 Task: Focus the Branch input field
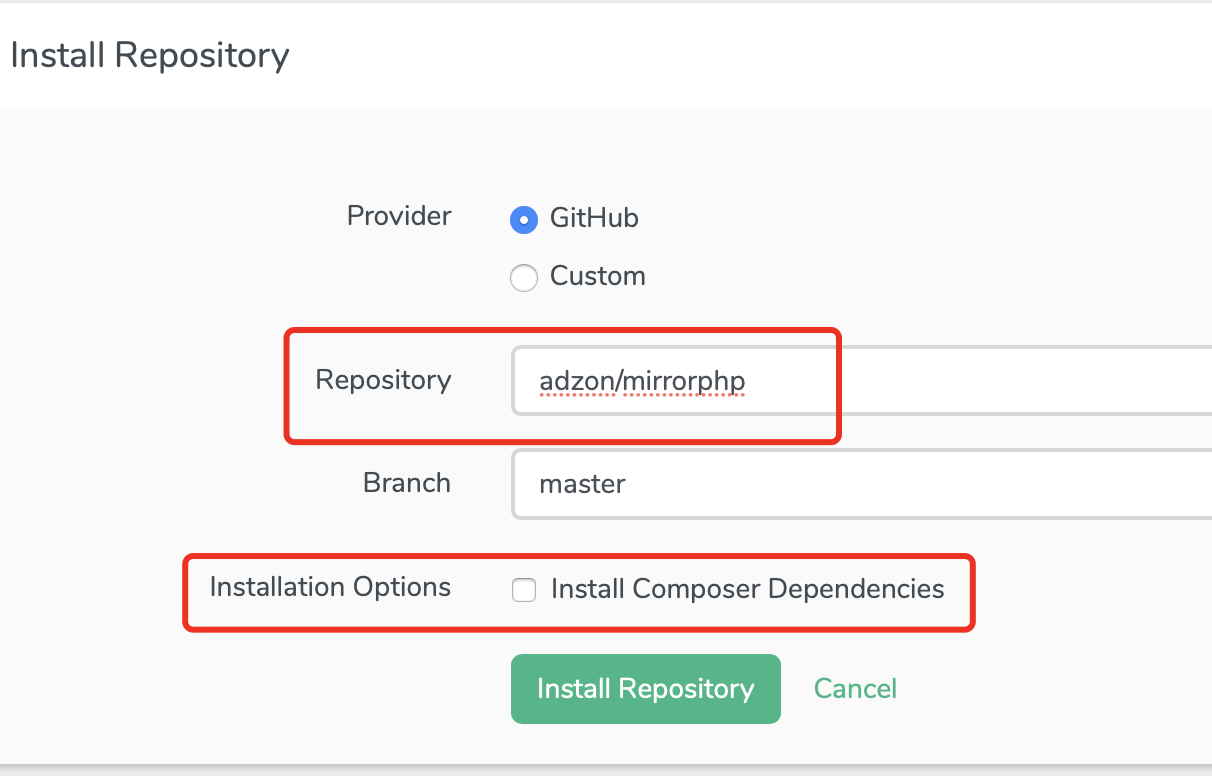[900, 485]
